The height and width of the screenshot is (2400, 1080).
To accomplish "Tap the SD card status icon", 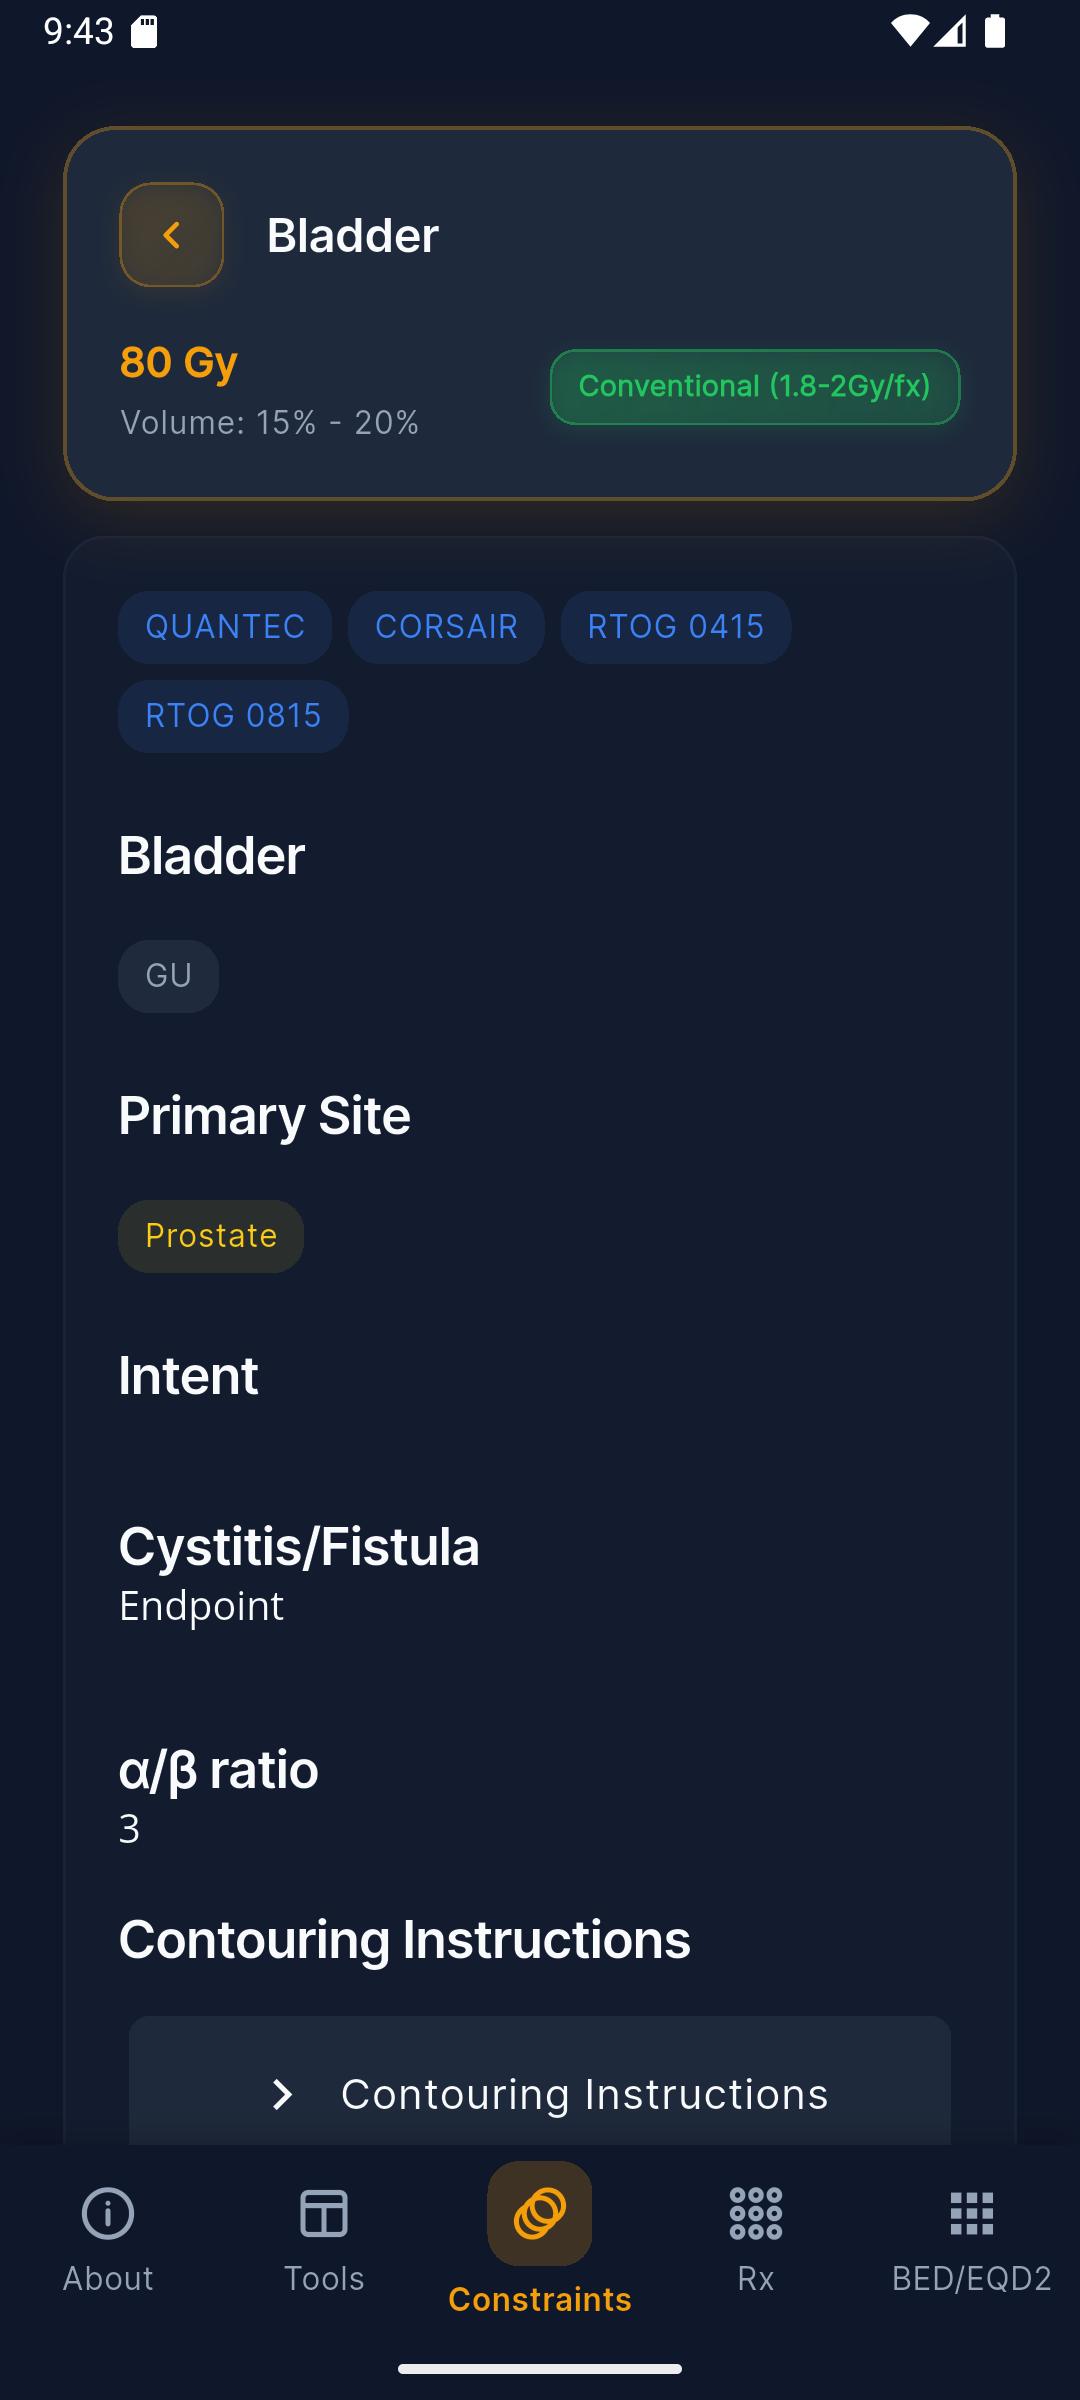I will point(145,32).
